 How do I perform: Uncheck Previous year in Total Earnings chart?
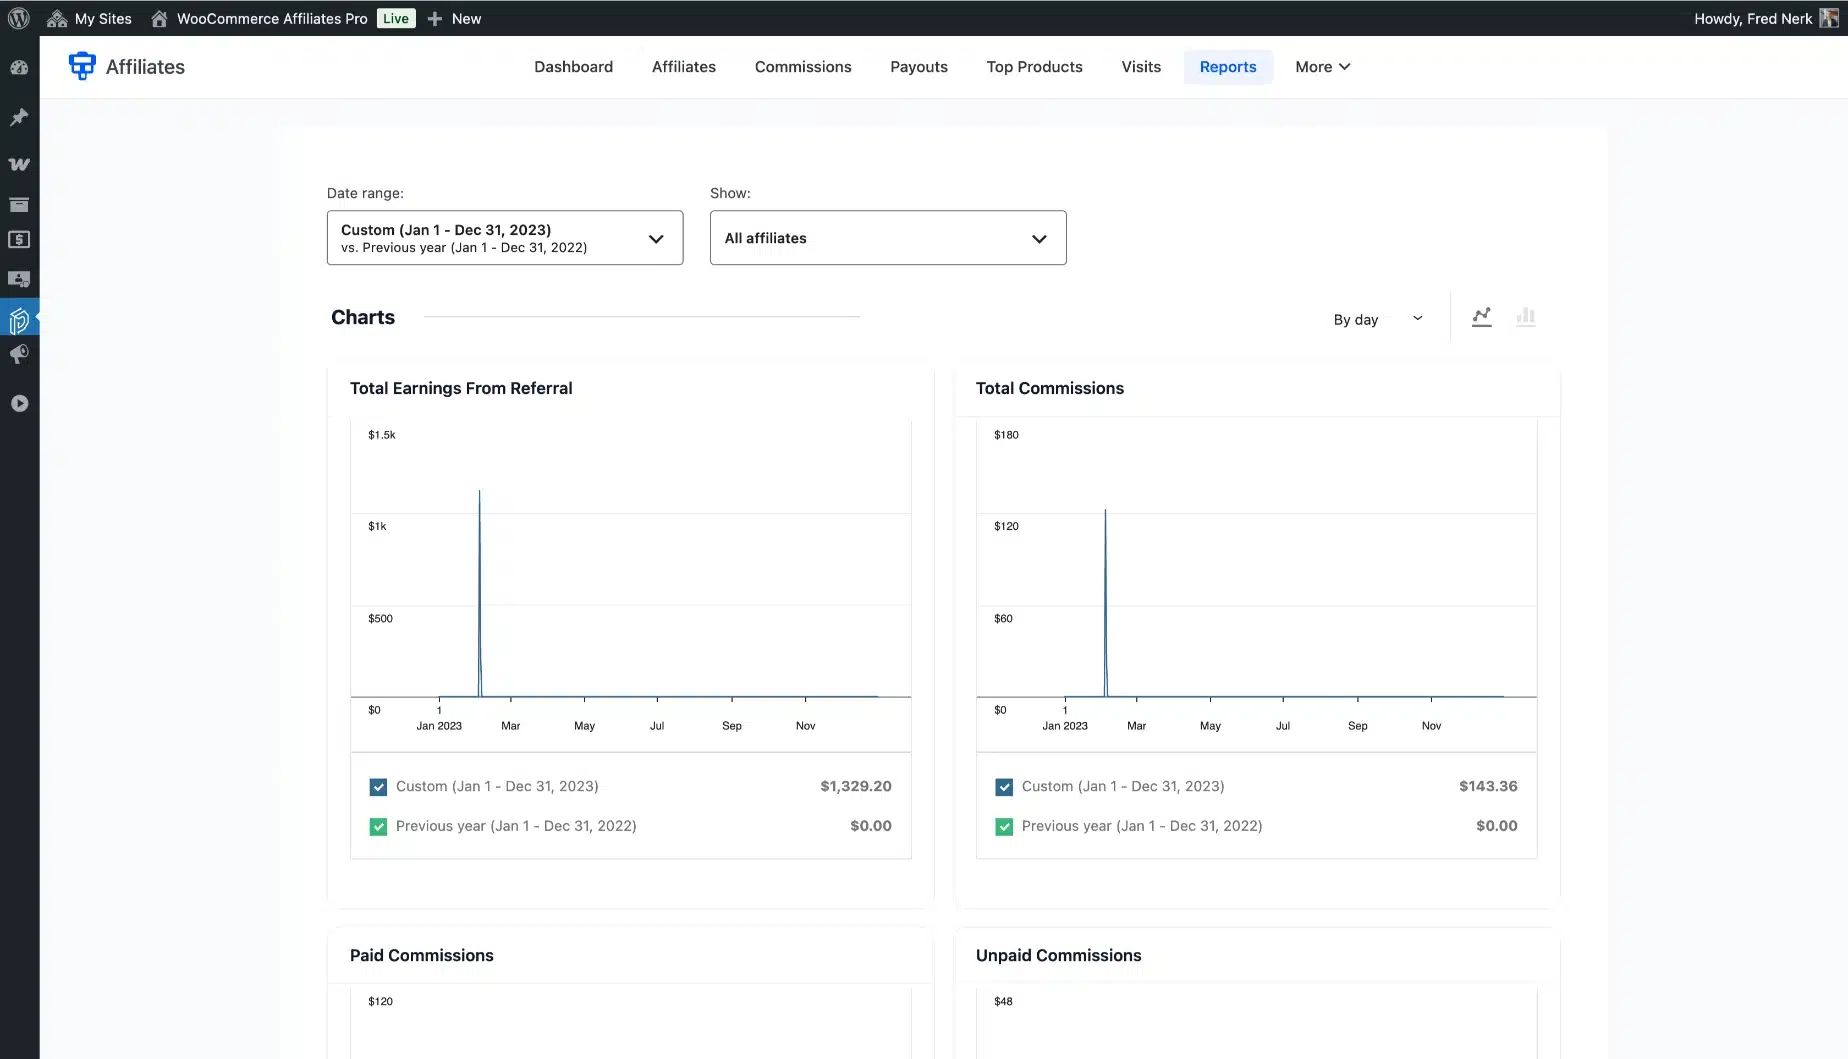(378, 827)
